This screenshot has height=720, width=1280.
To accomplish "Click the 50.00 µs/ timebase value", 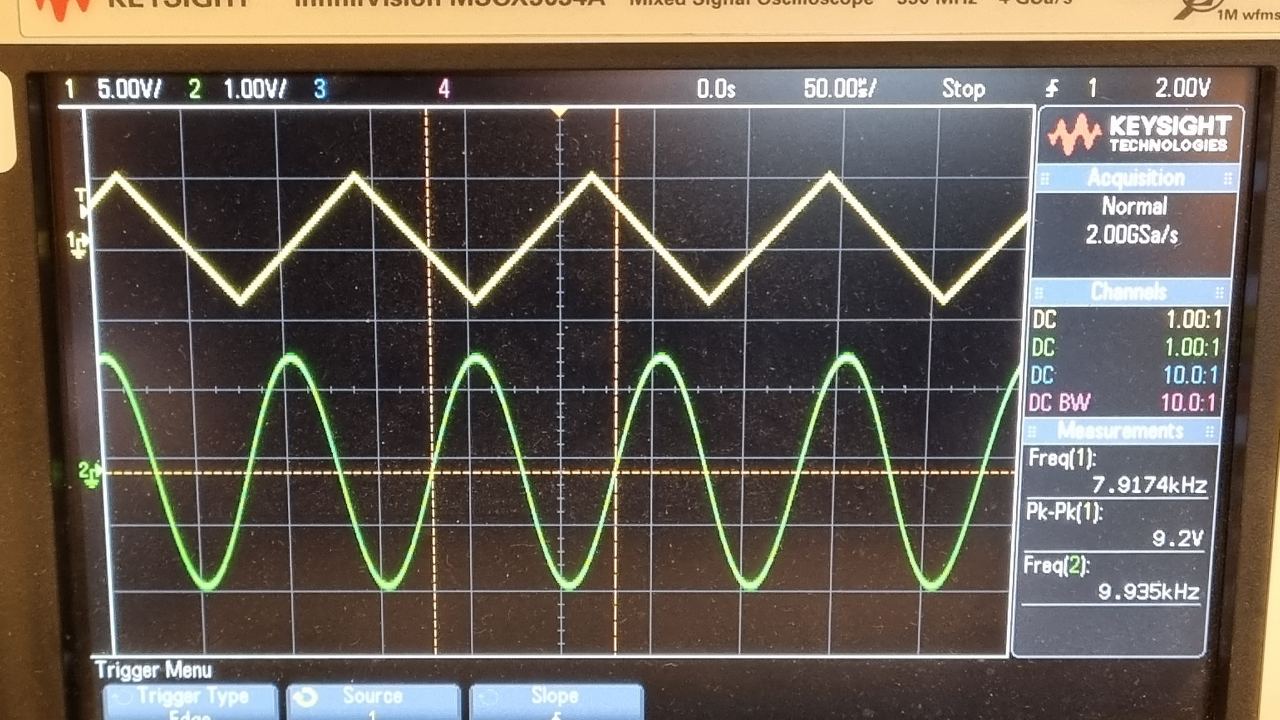I will 840,89.
